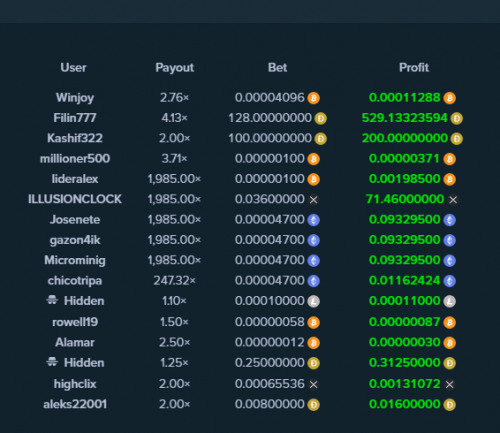Click the XRP icon in highclix's bet
This screenshot has height=433, width=500.
coord(313,384)
